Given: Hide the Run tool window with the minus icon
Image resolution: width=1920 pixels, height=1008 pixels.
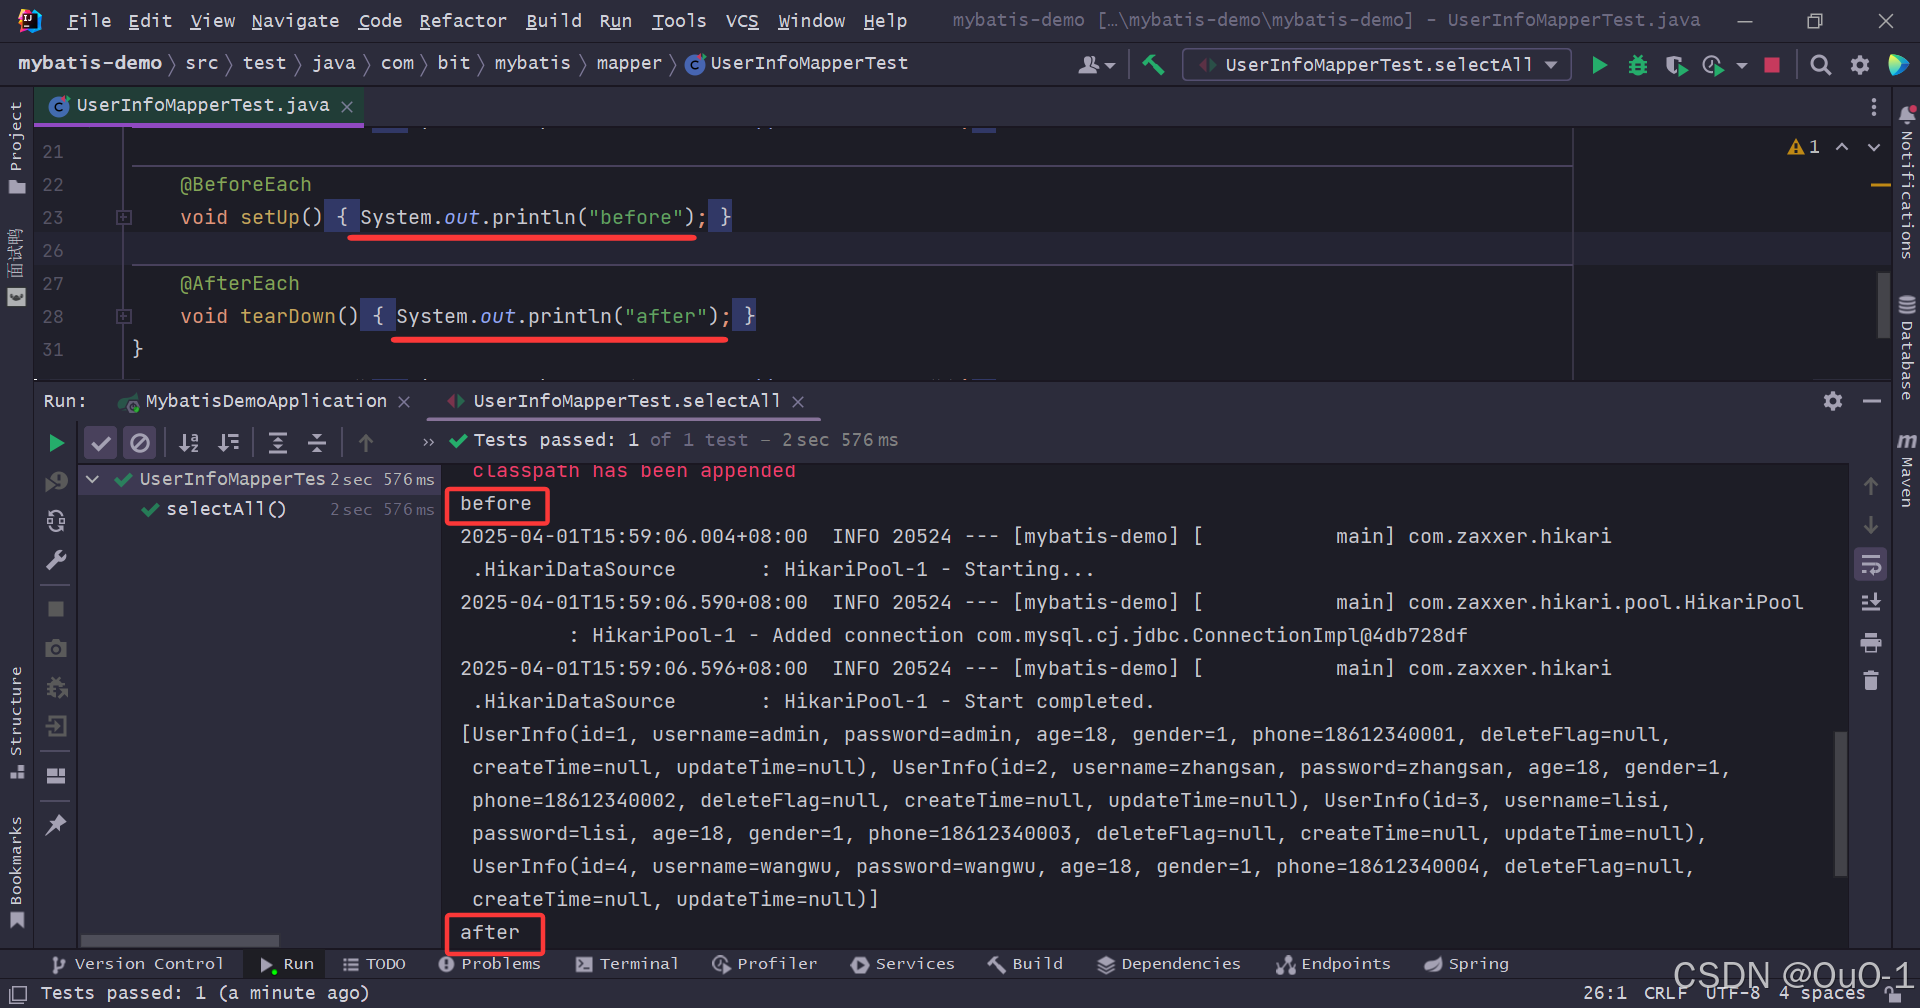Looking at the screenshot, I should coord(1872,401).
